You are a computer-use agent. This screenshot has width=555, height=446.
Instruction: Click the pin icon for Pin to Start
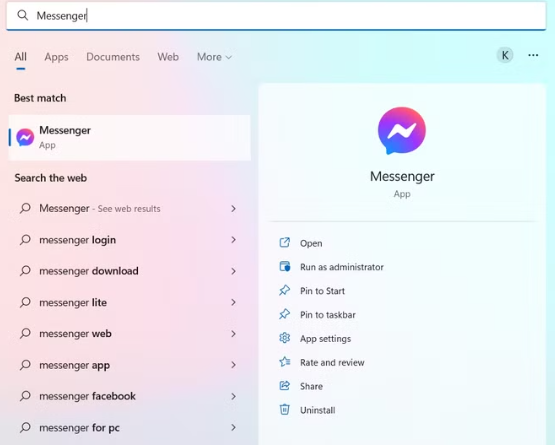click(x=285, y=290)
